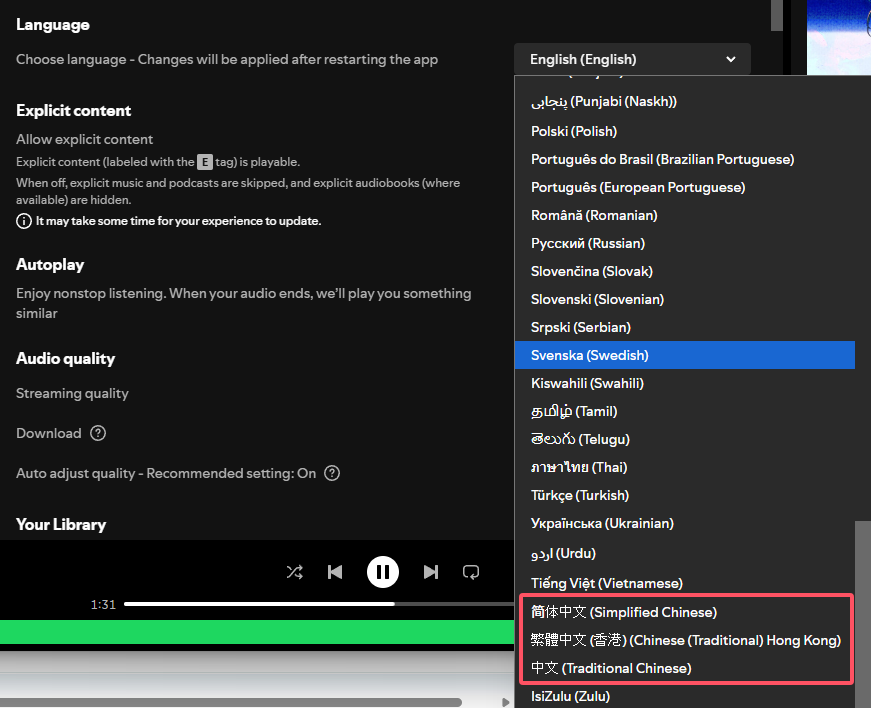Click help icon beside Auto adjust quality
This screenshot has height=708, width=871.
[332, 473]
